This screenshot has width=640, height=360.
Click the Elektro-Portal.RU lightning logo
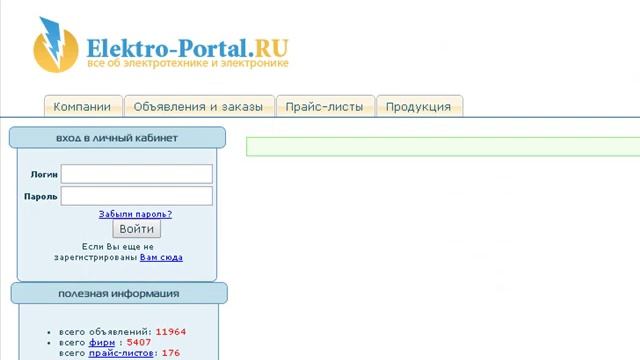coord(56,45)
